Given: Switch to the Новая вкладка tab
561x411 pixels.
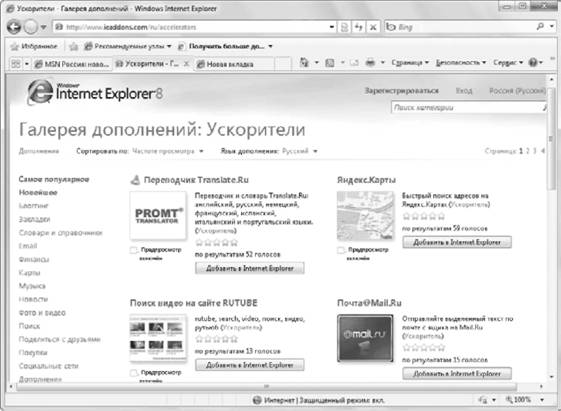Looking at the screenshot, I should point(234,64).
